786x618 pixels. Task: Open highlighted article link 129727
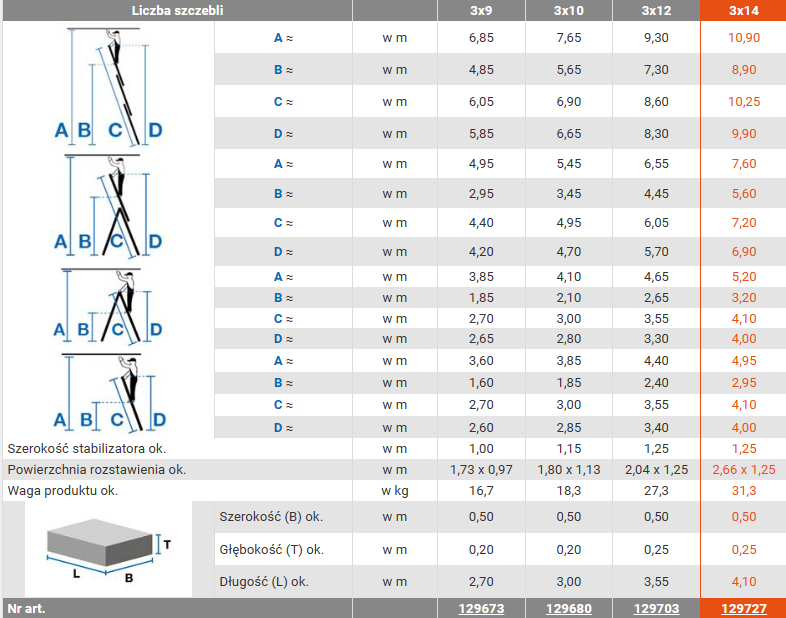tap(744, 608)
